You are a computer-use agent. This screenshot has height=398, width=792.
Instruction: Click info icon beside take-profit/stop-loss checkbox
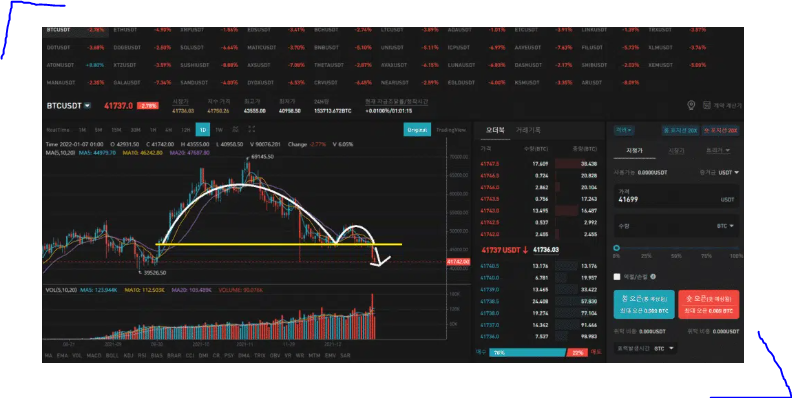pyautogui.click(x=653, y=277)
